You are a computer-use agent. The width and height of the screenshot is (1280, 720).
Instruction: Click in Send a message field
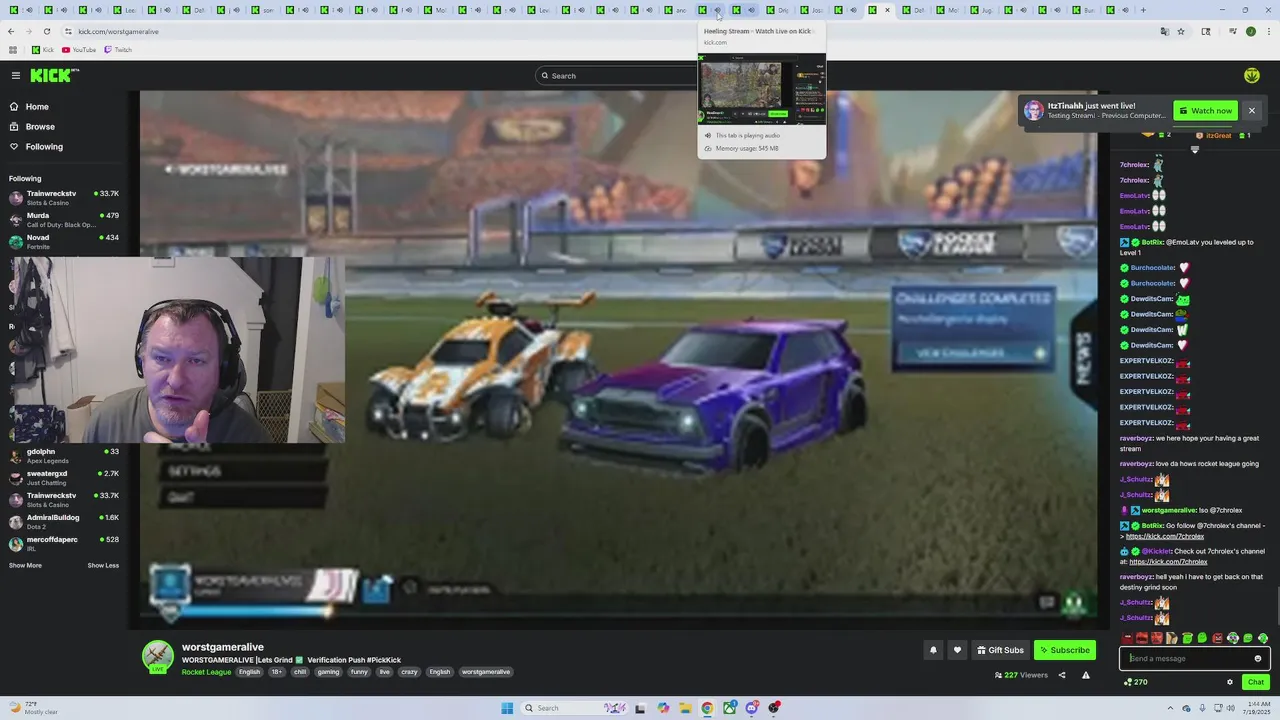1185,658
